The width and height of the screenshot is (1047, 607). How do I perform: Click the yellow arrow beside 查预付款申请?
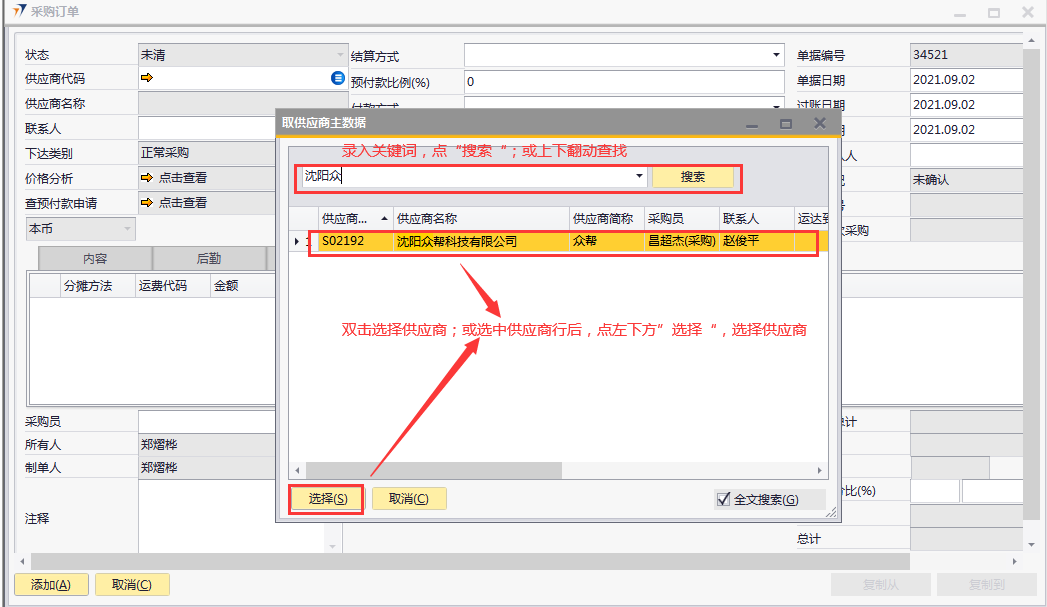tap(148, 203)
